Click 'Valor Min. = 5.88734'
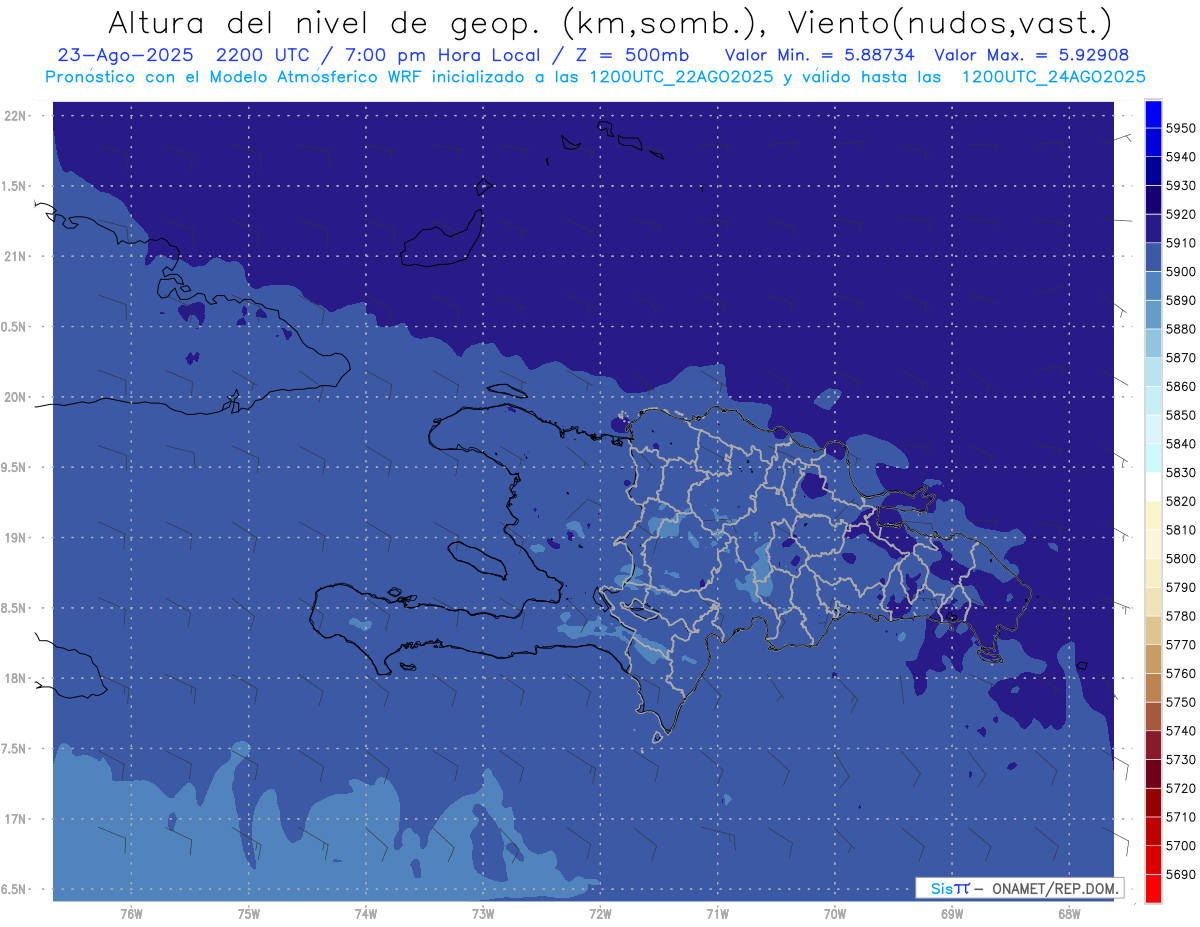Screen dimensions: 1200x927 [x=819, y=55]
